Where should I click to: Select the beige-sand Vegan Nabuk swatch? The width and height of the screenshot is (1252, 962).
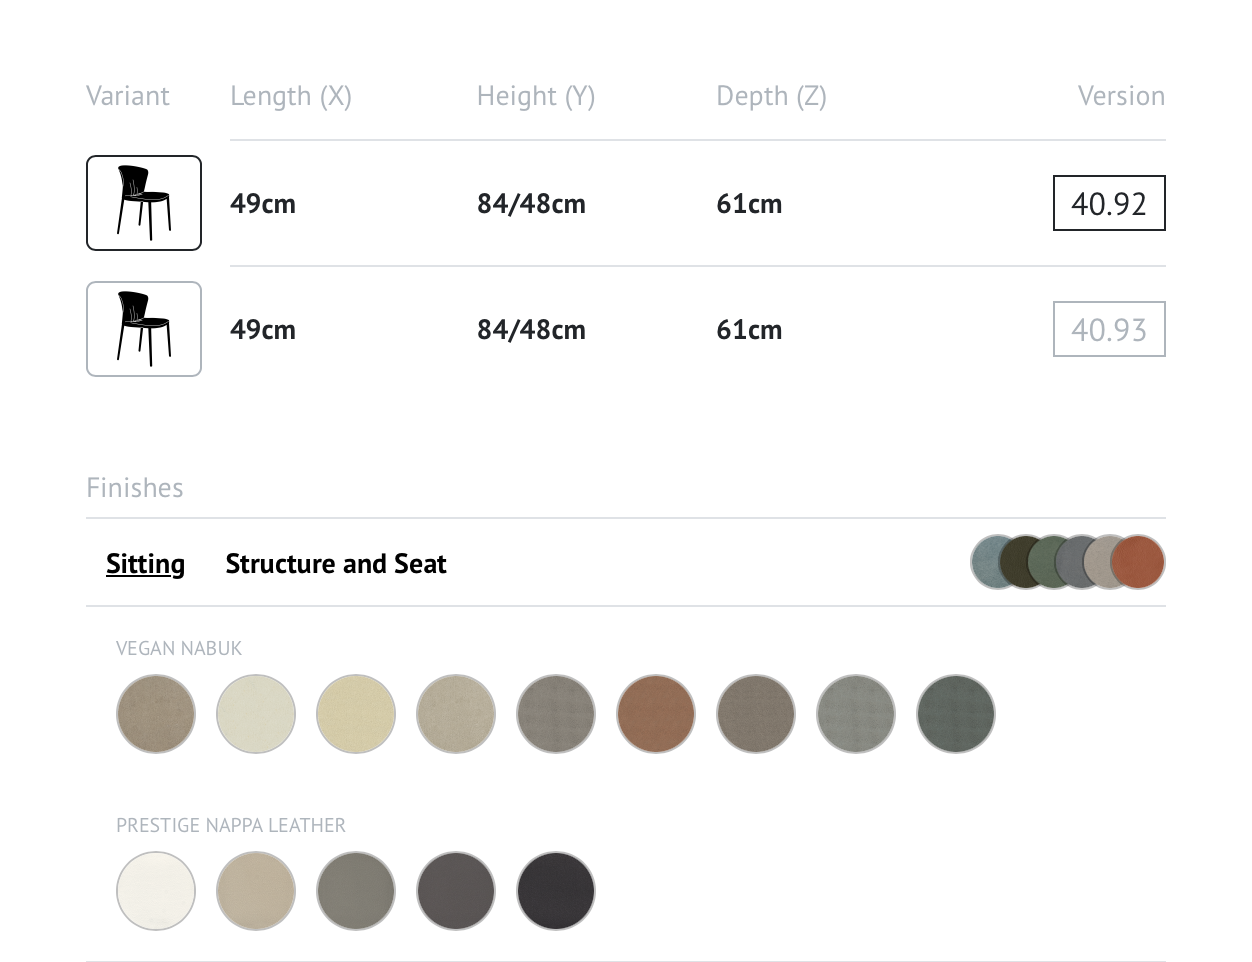(456, 714)
